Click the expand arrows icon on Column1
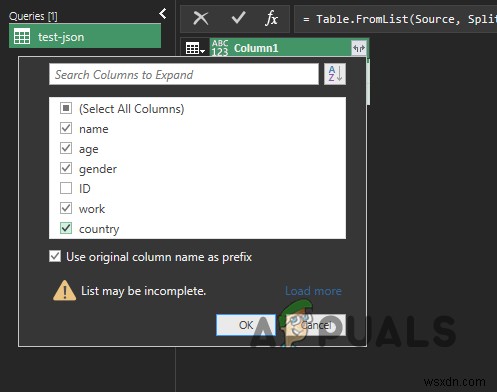This screenshot has height=392, width=497. pyautogui.click(x=359, y=48)
